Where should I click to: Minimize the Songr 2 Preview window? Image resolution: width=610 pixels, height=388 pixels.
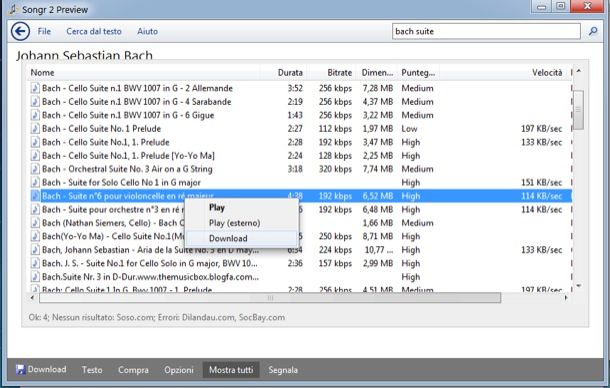pyautogui.click(x=542, y=7)
